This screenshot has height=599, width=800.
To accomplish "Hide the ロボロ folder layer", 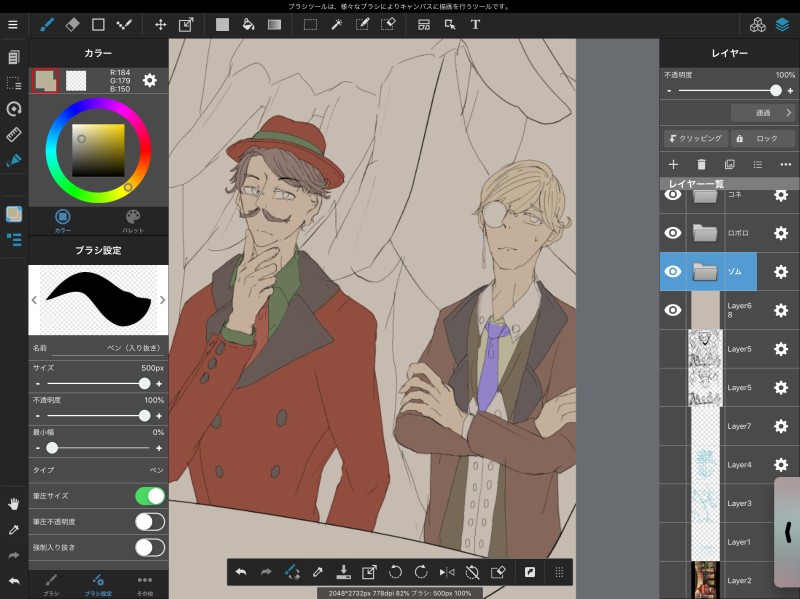I will [x=673, y=233].
